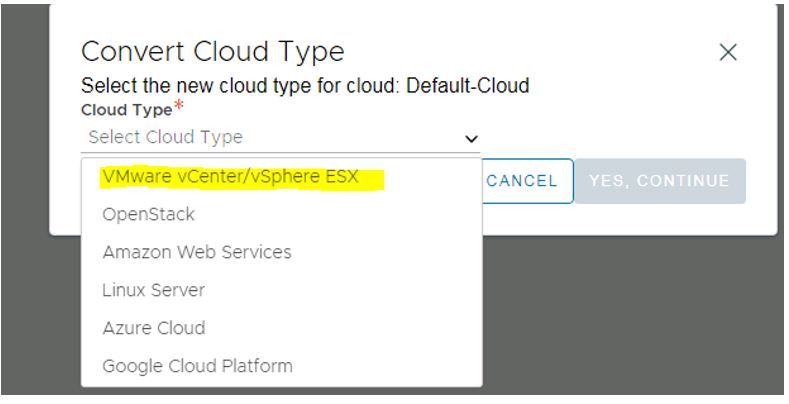Choose Azure Cloud from dropdown

[281, 328]
